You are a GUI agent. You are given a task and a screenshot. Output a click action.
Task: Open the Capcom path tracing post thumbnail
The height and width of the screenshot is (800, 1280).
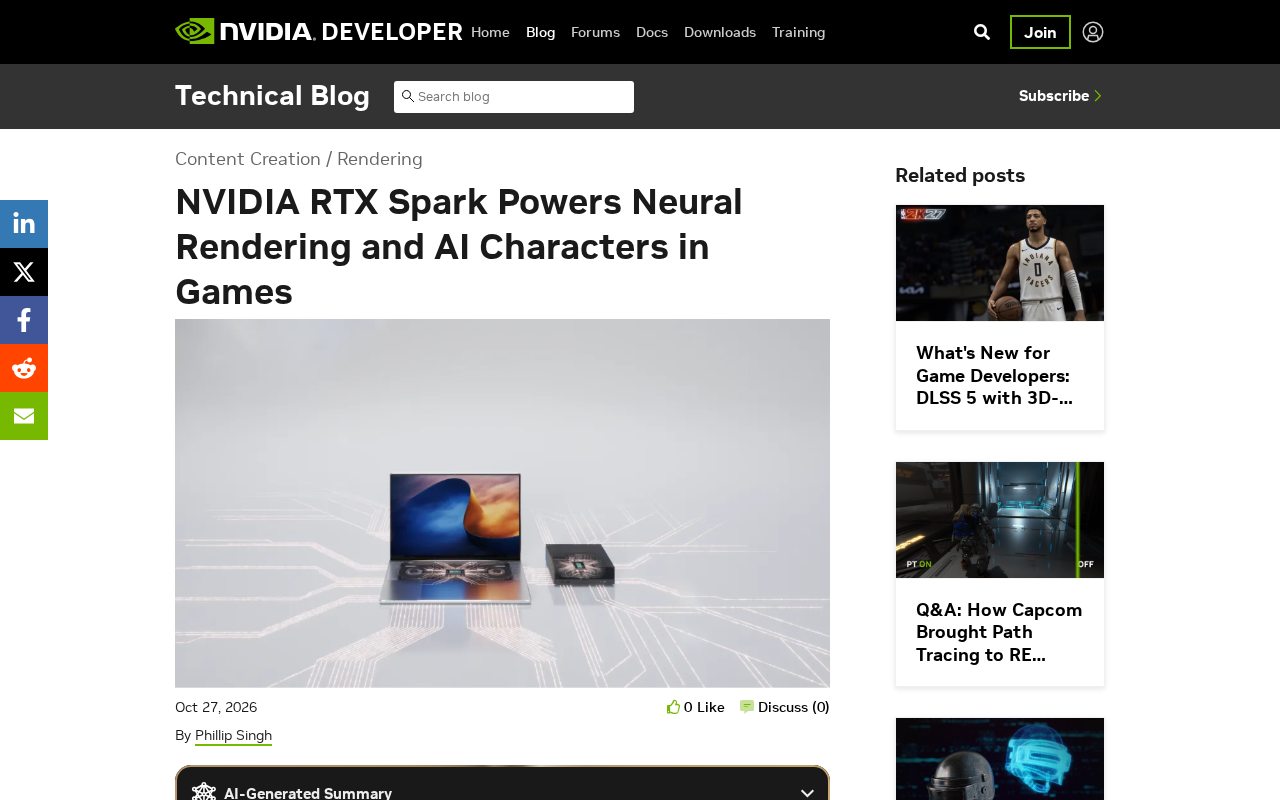[x=1000, y=520]
